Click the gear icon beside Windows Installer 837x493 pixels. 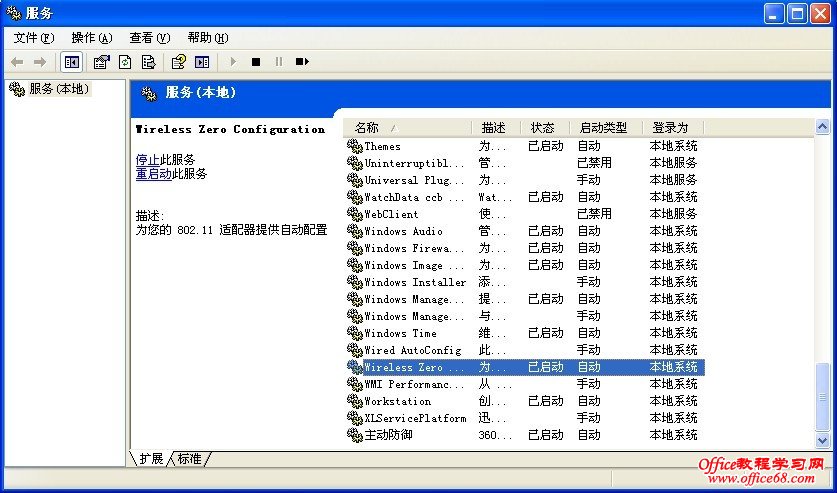[354, 282]
